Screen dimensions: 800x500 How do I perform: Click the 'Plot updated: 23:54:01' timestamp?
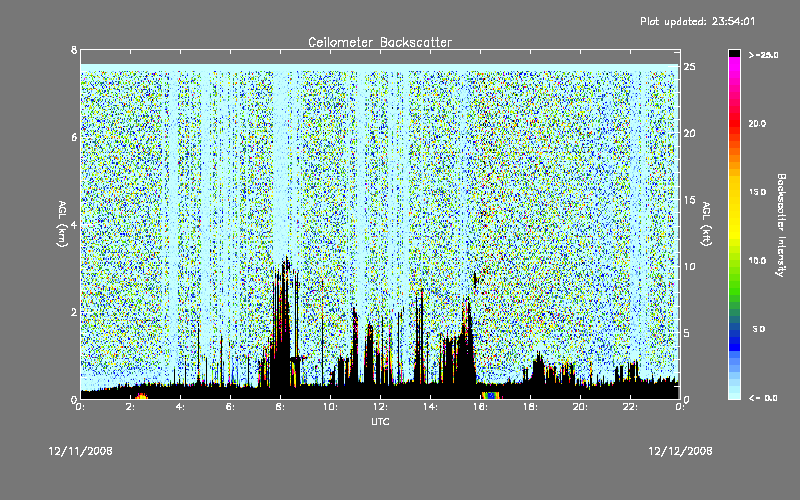coord(697,21)
